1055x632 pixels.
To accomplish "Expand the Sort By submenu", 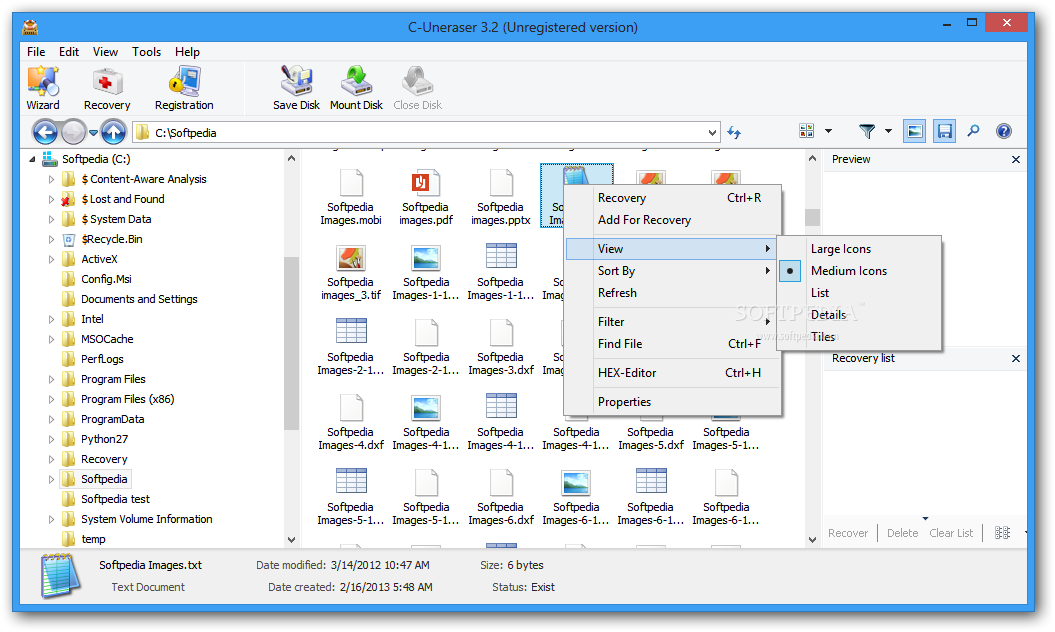I will pyautogui.click(x=673, y=271).
